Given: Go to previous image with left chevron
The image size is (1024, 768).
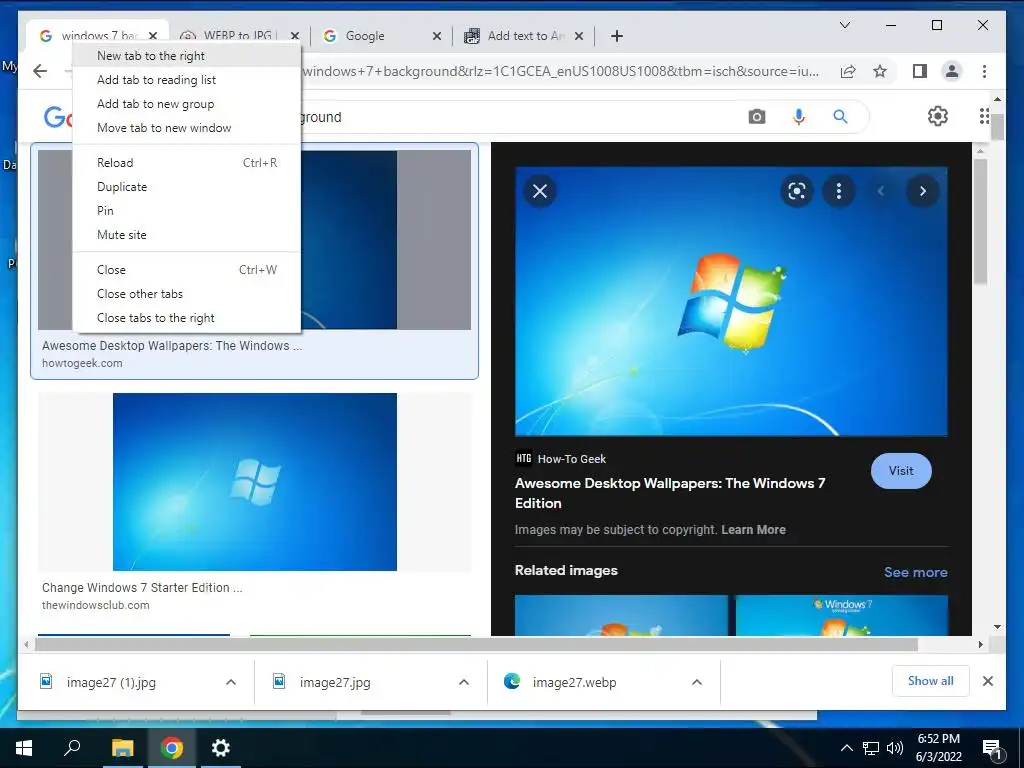Looking at the screenshot, I should 881,191.
